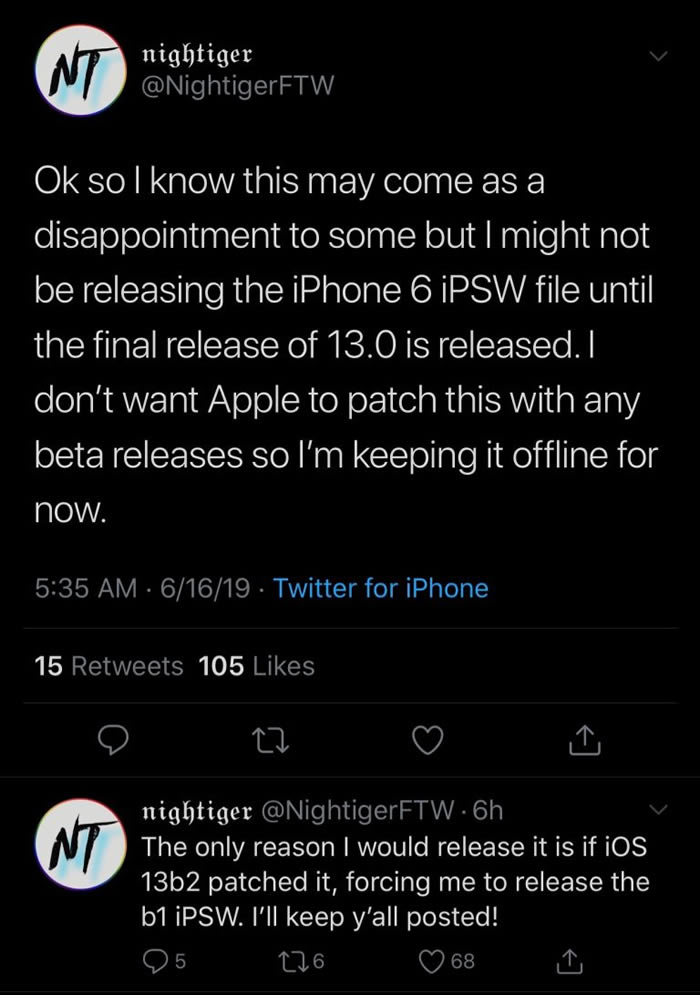Viewport: 700px width, 995px height.
Task: Expand options chevron on reply tweet
Action: coord(657,808)
